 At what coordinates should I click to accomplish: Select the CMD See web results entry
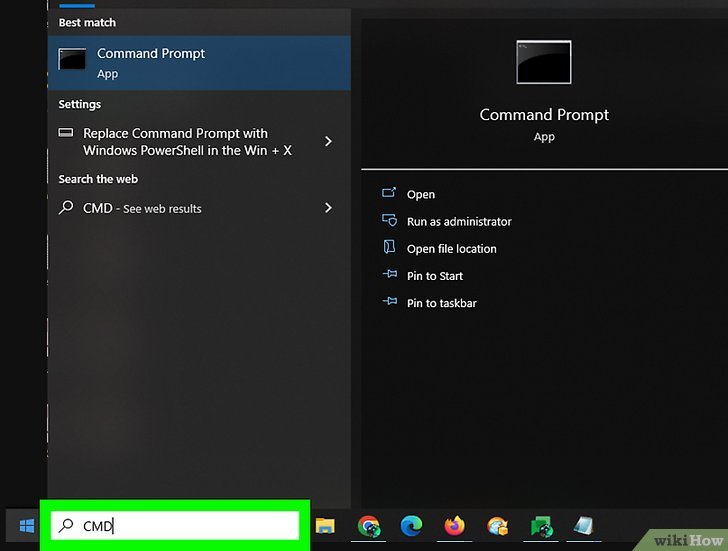click(x=199, y=208)
